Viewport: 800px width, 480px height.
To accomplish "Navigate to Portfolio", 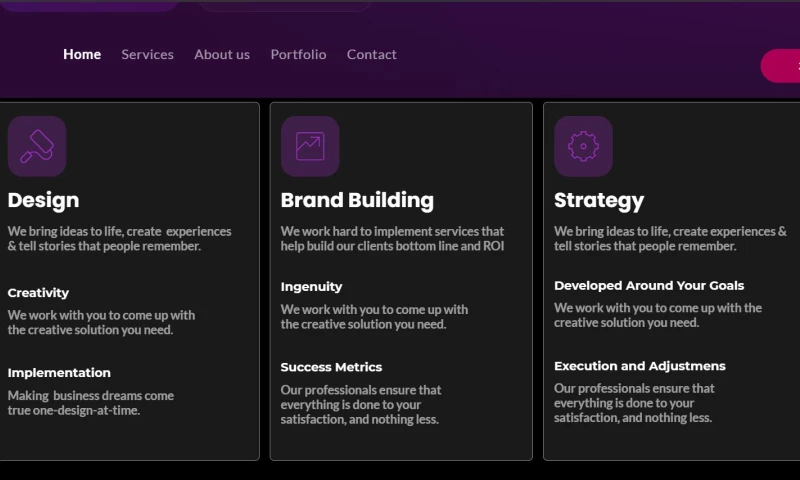I will tap(298, 54).
